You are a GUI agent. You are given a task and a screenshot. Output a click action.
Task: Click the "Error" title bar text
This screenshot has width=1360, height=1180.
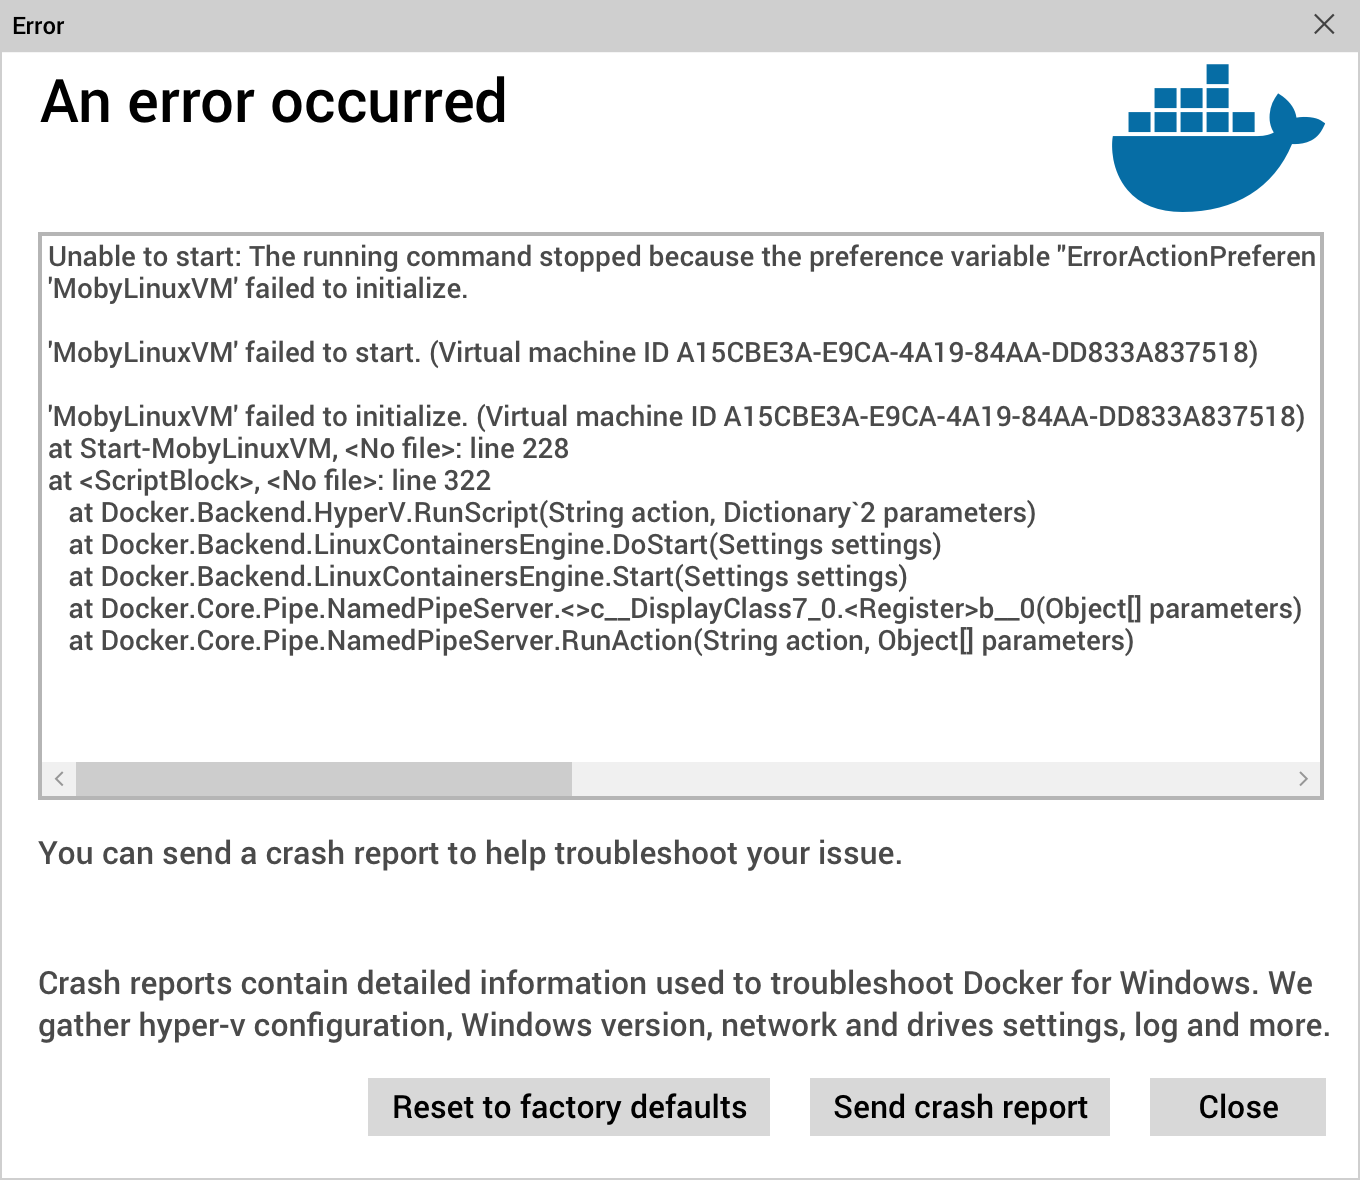tap(38, 26)
